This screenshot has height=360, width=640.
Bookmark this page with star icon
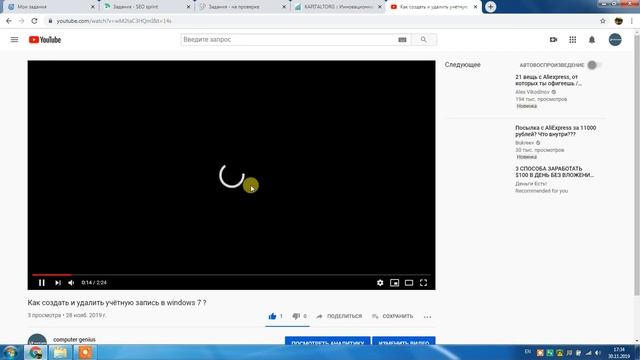pyautogui.click(x=603, y=21)
